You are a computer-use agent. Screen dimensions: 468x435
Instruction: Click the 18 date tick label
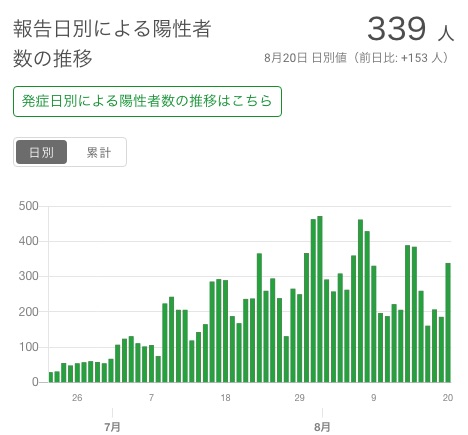[x=226, y=398]
